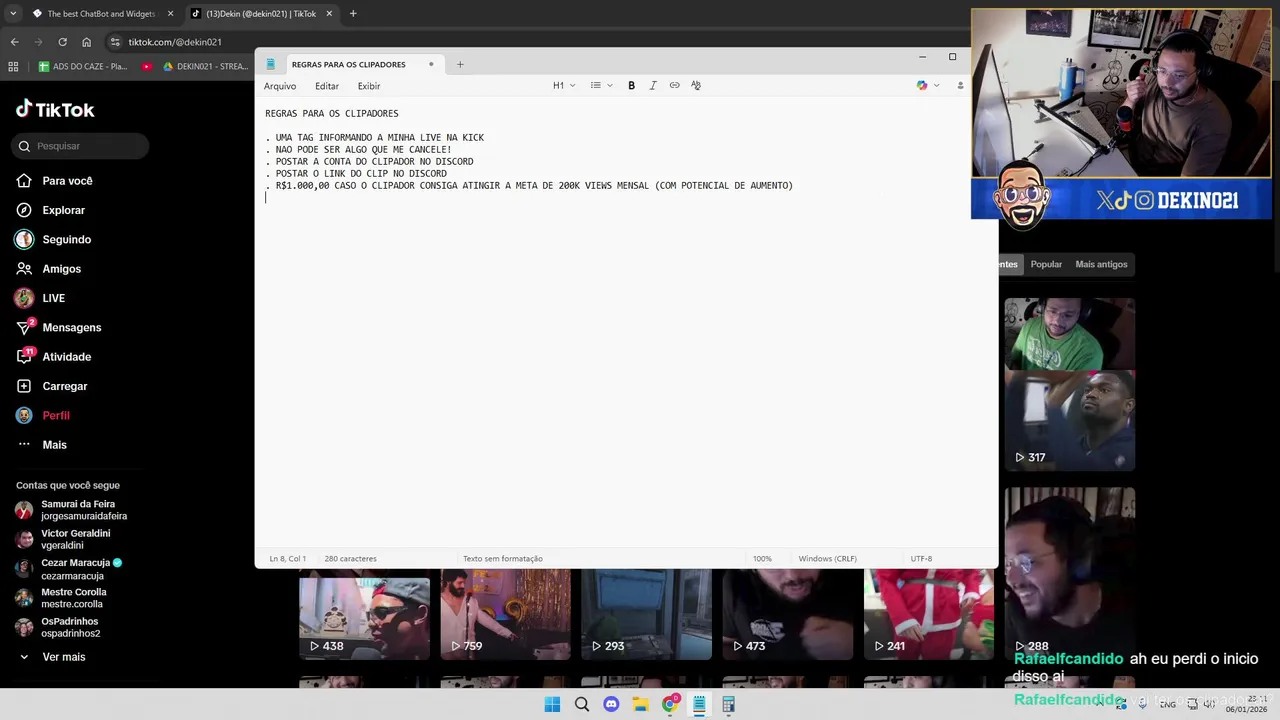1280x720 pixels.
Task: Open the Arquivo menu
Action: point(280,86)
